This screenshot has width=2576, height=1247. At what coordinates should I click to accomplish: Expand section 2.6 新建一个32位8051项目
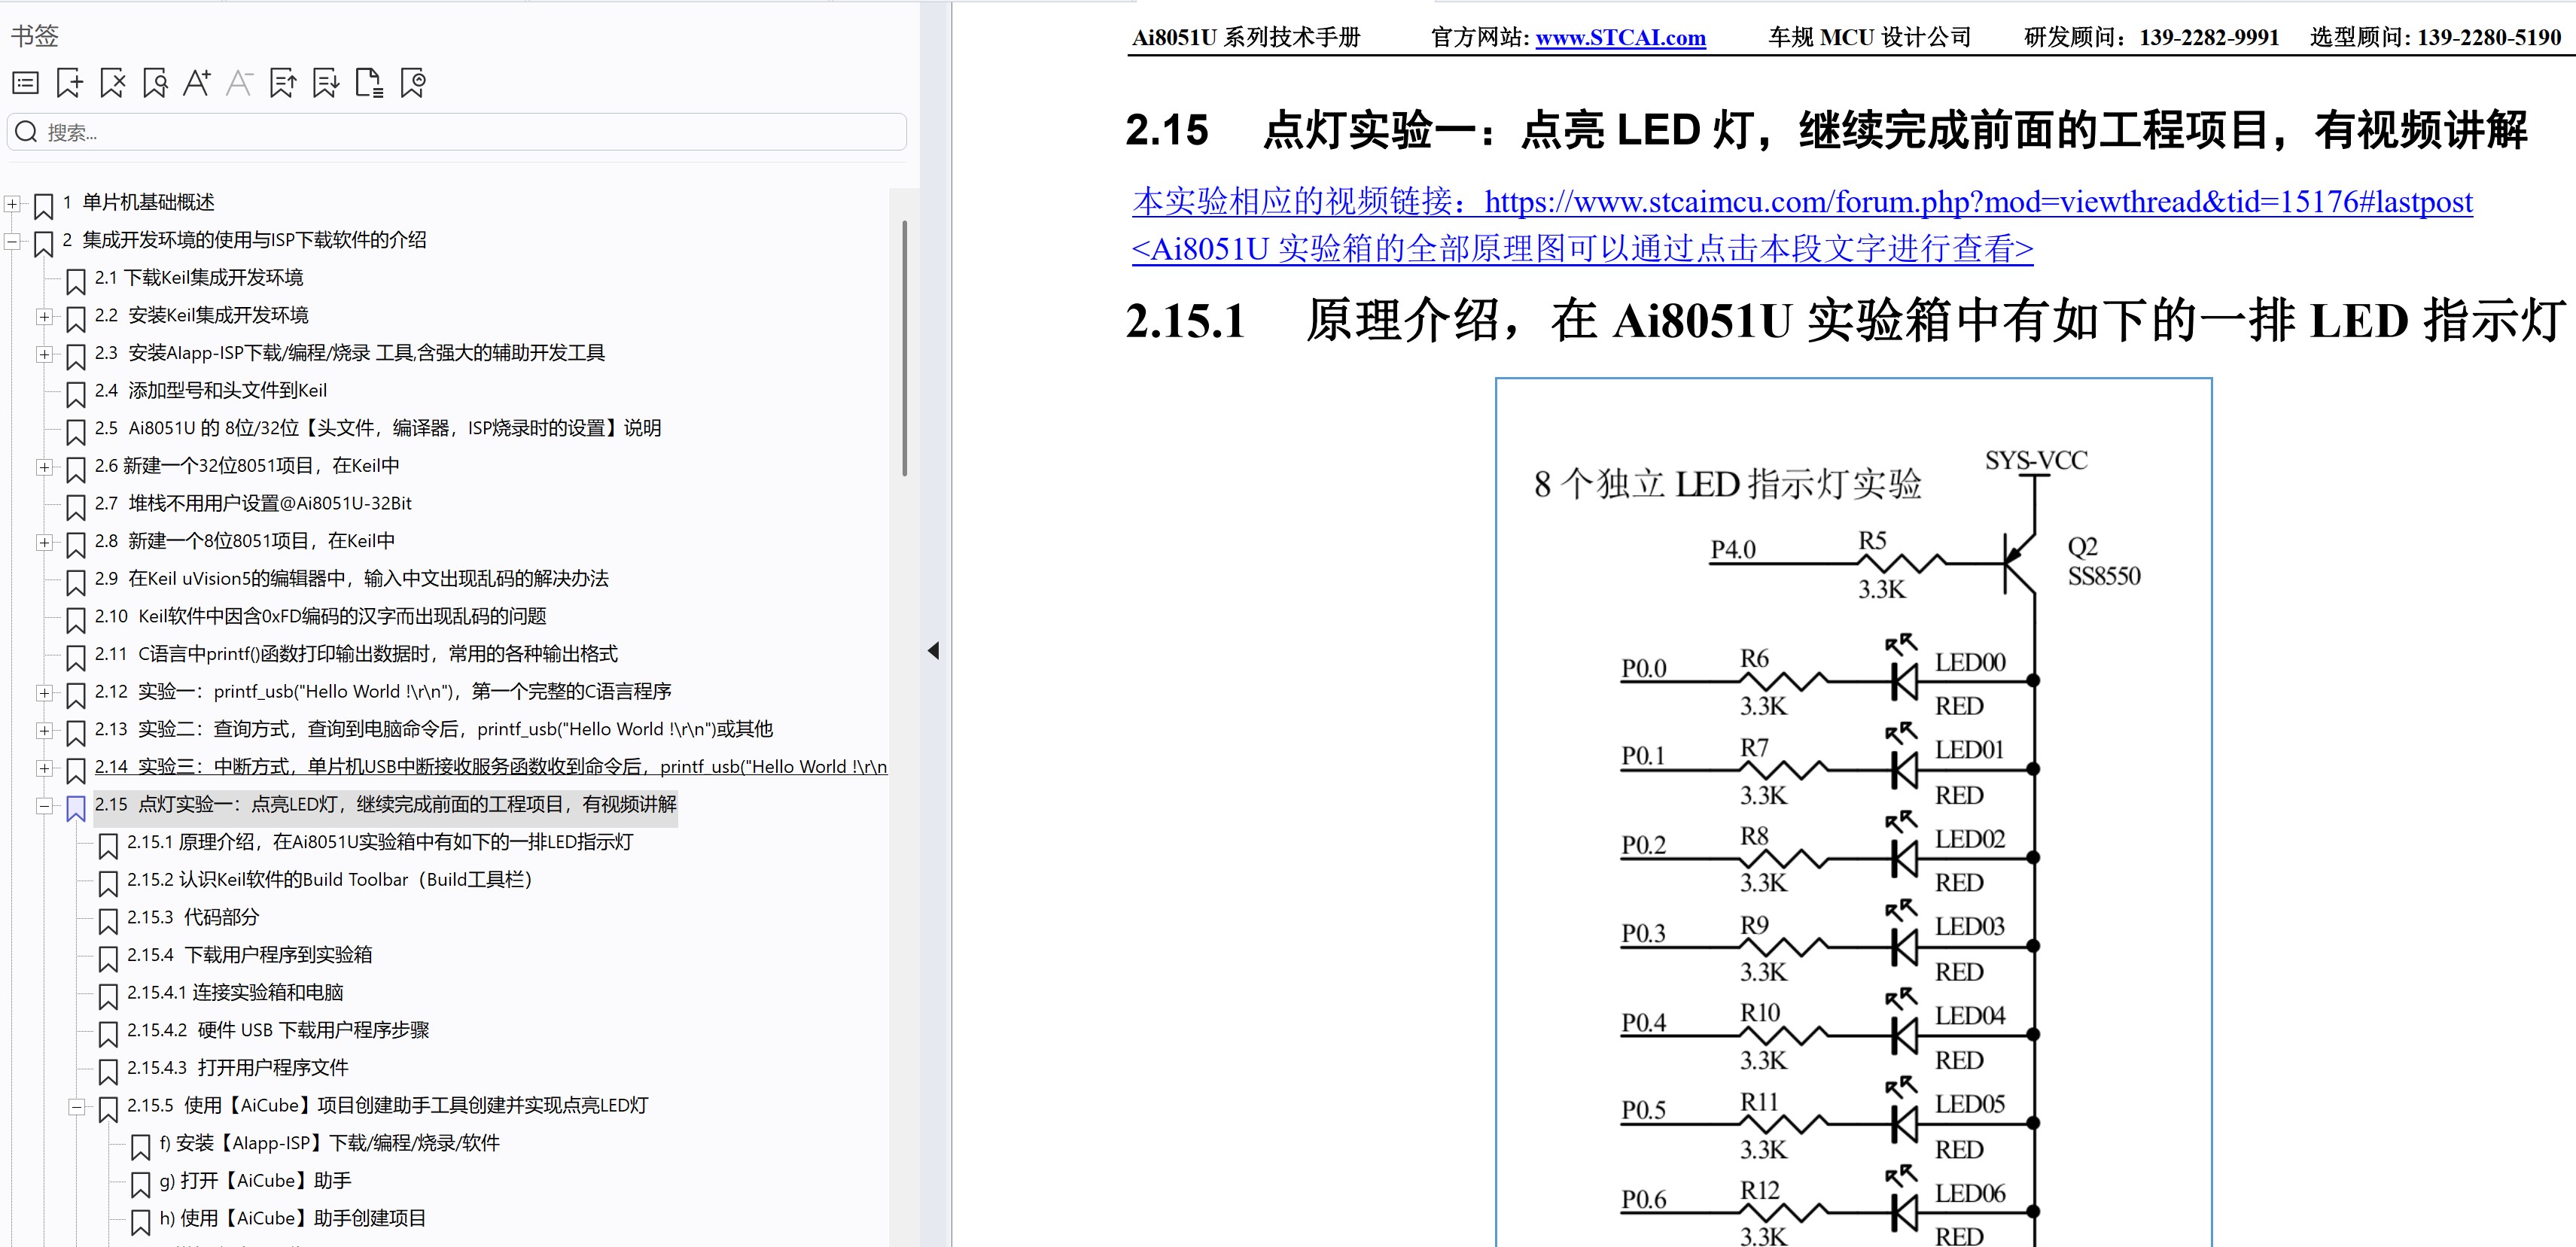(x=44, y=467)
